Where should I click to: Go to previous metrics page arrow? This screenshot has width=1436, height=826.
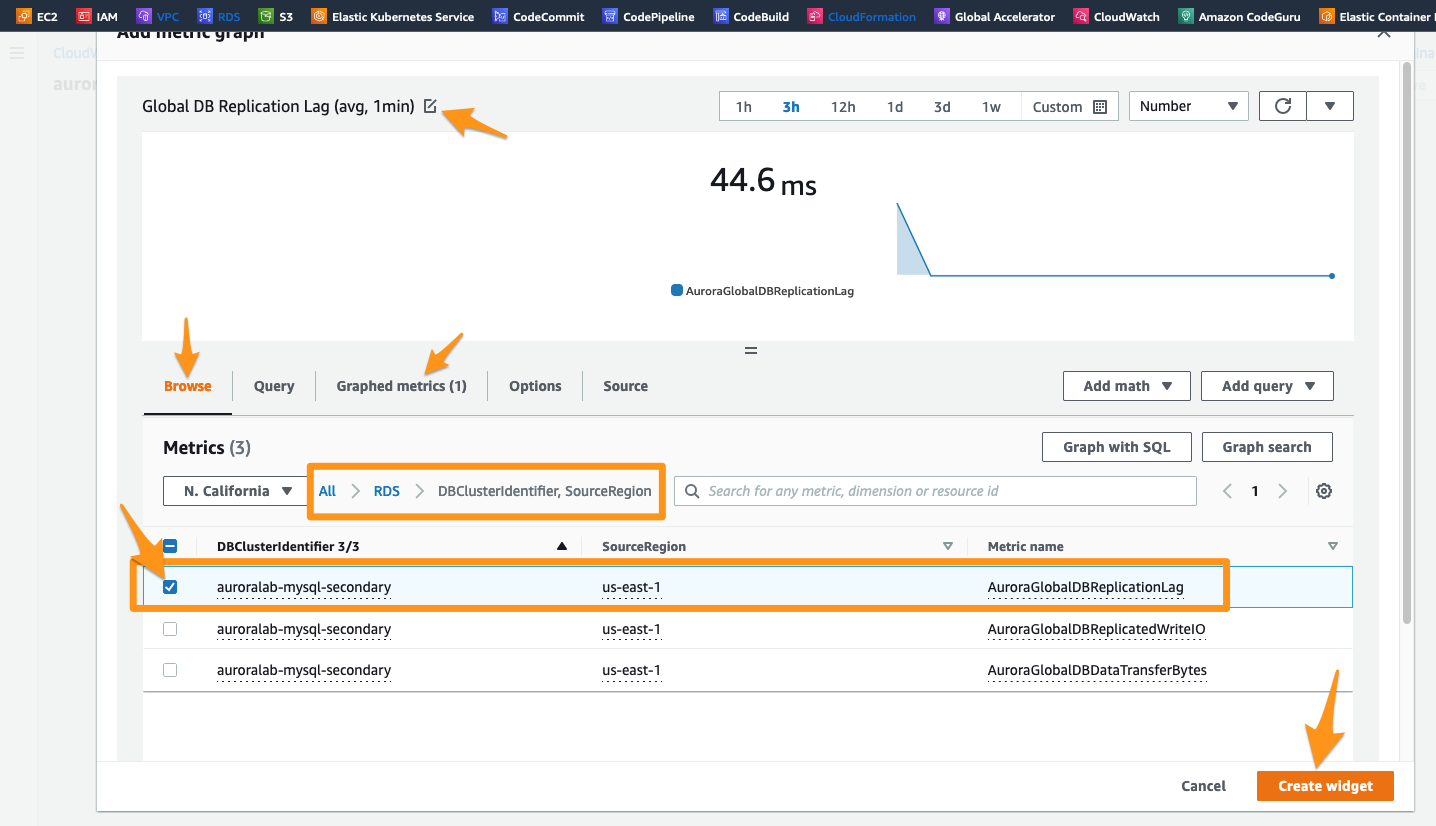[1228, 491]
